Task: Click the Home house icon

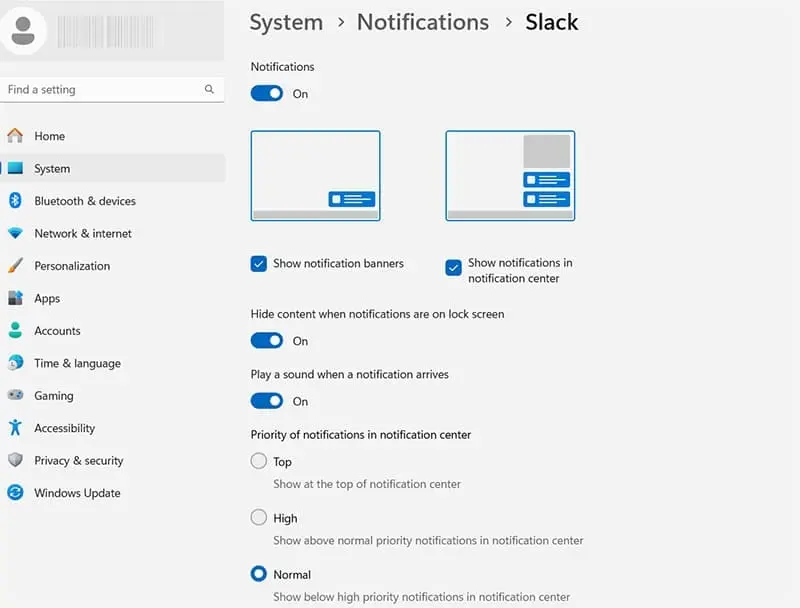Action: [x=15, y=136]
